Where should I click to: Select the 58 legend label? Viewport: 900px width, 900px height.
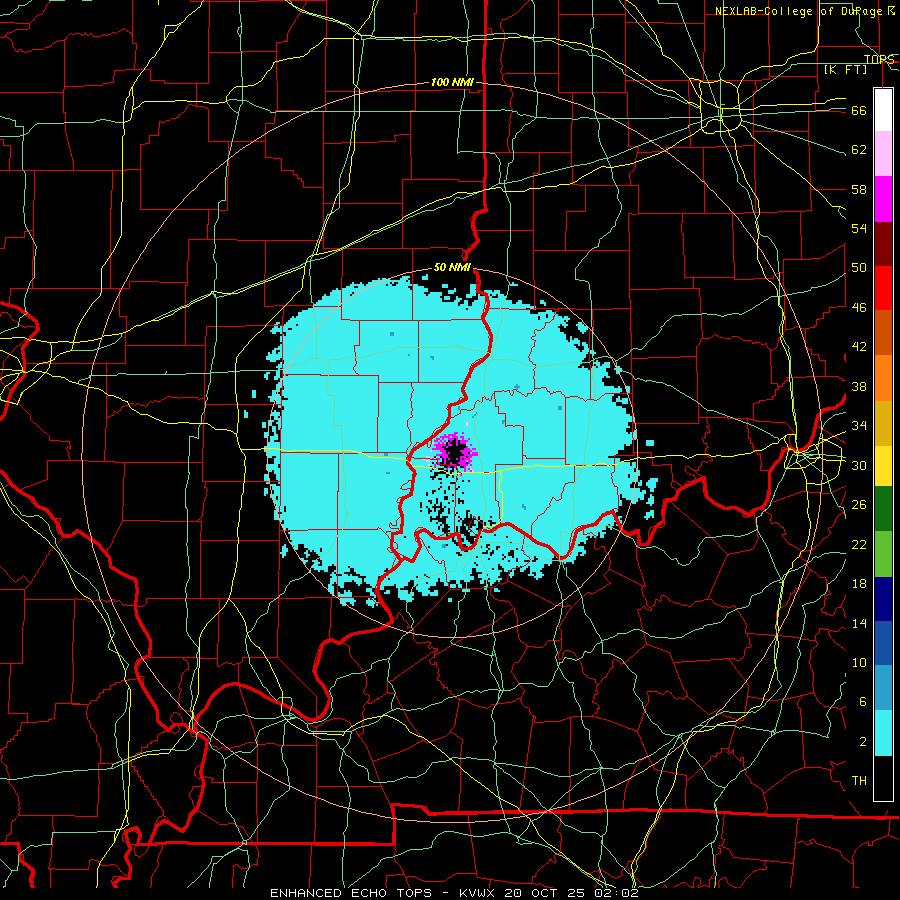click(x=859, y=189)
